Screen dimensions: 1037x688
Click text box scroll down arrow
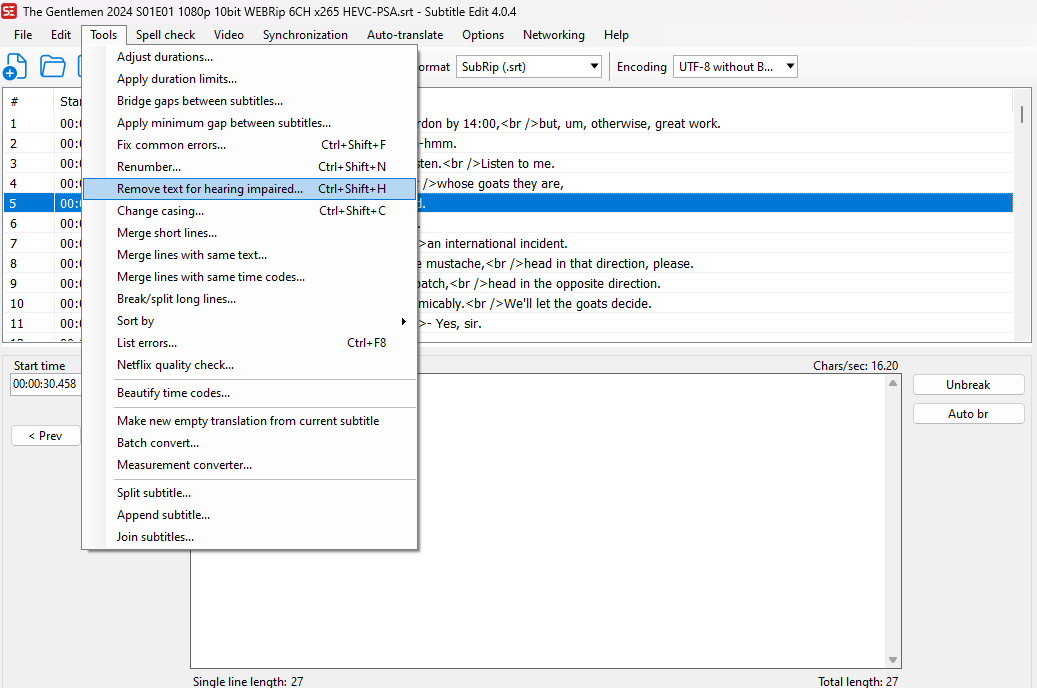click(893, 660)
